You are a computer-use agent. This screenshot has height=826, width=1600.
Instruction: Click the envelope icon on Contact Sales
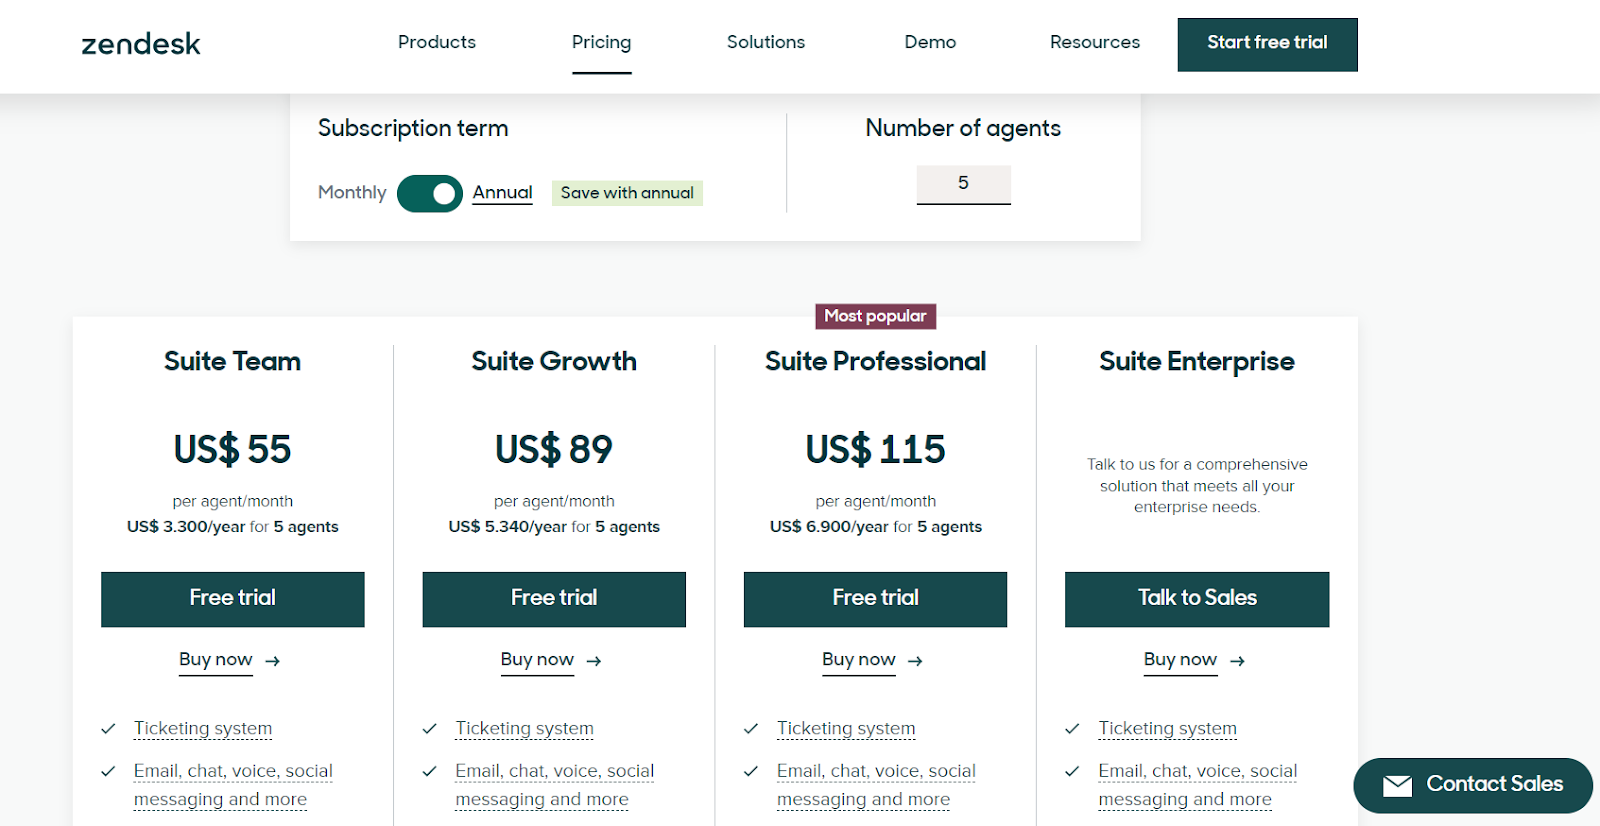pos(1397,786)
